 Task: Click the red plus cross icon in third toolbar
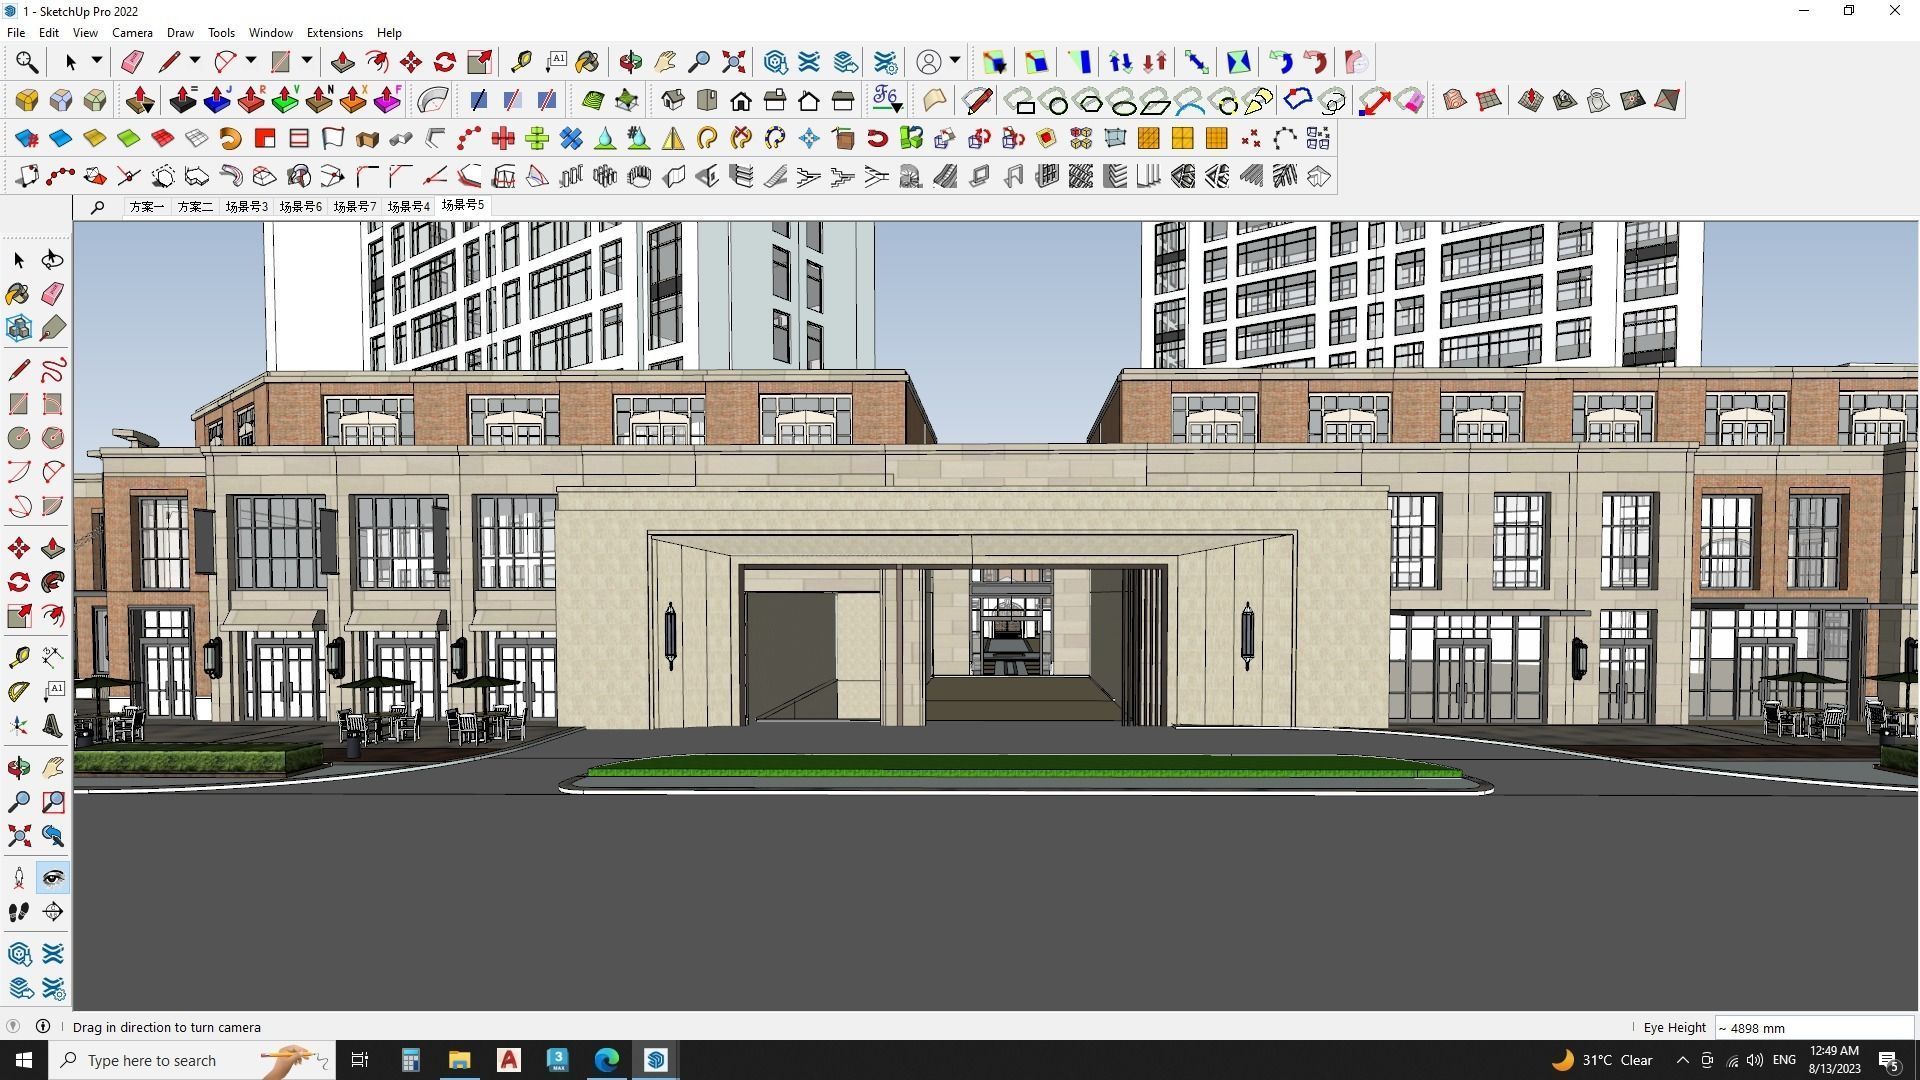coord(503,138)
